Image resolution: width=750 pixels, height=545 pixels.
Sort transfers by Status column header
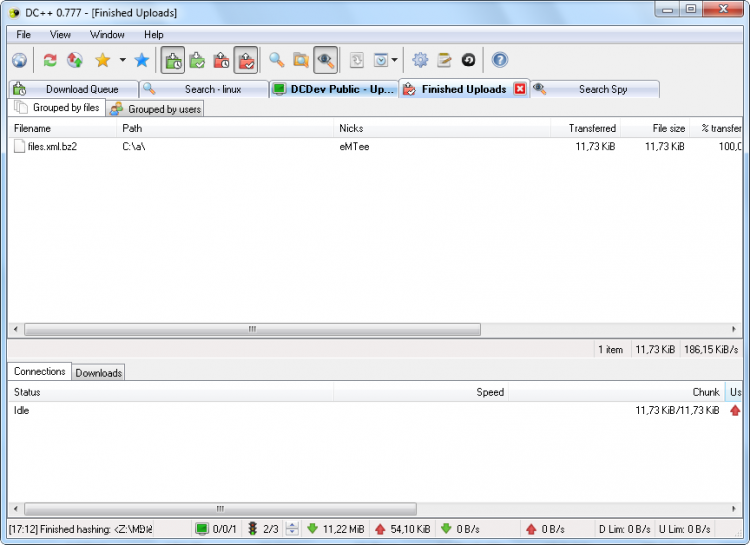coord(171,392)
